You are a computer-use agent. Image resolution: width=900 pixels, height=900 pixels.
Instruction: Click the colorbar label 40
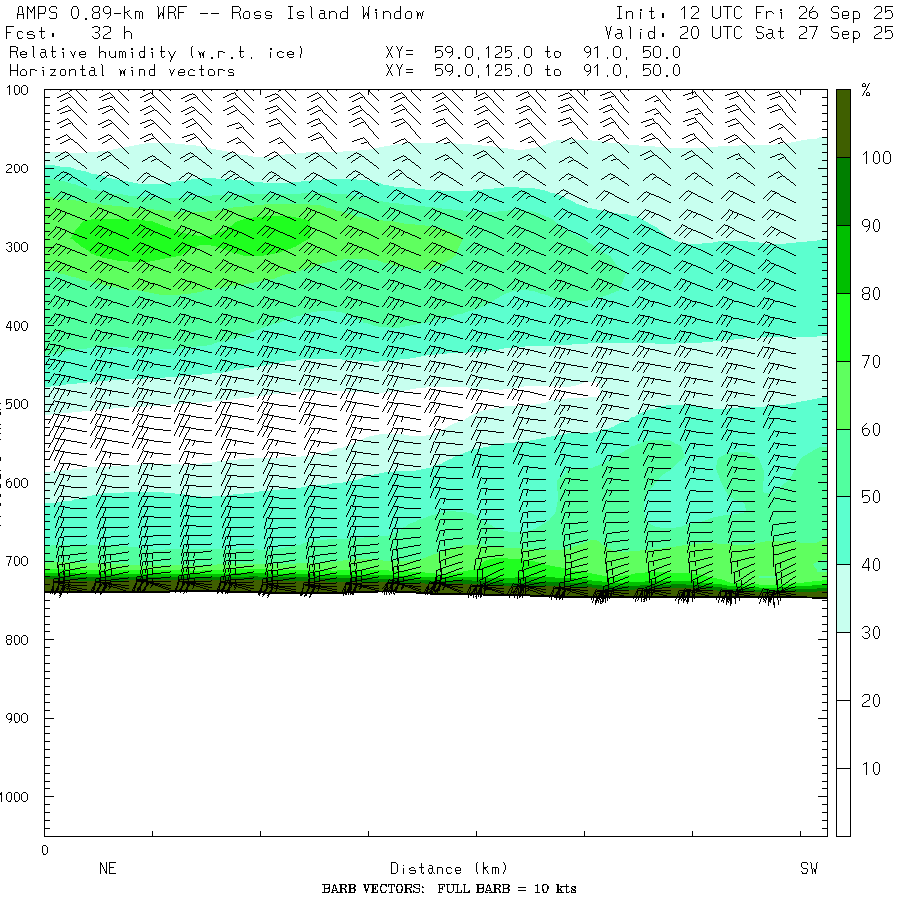pos(871,565)
